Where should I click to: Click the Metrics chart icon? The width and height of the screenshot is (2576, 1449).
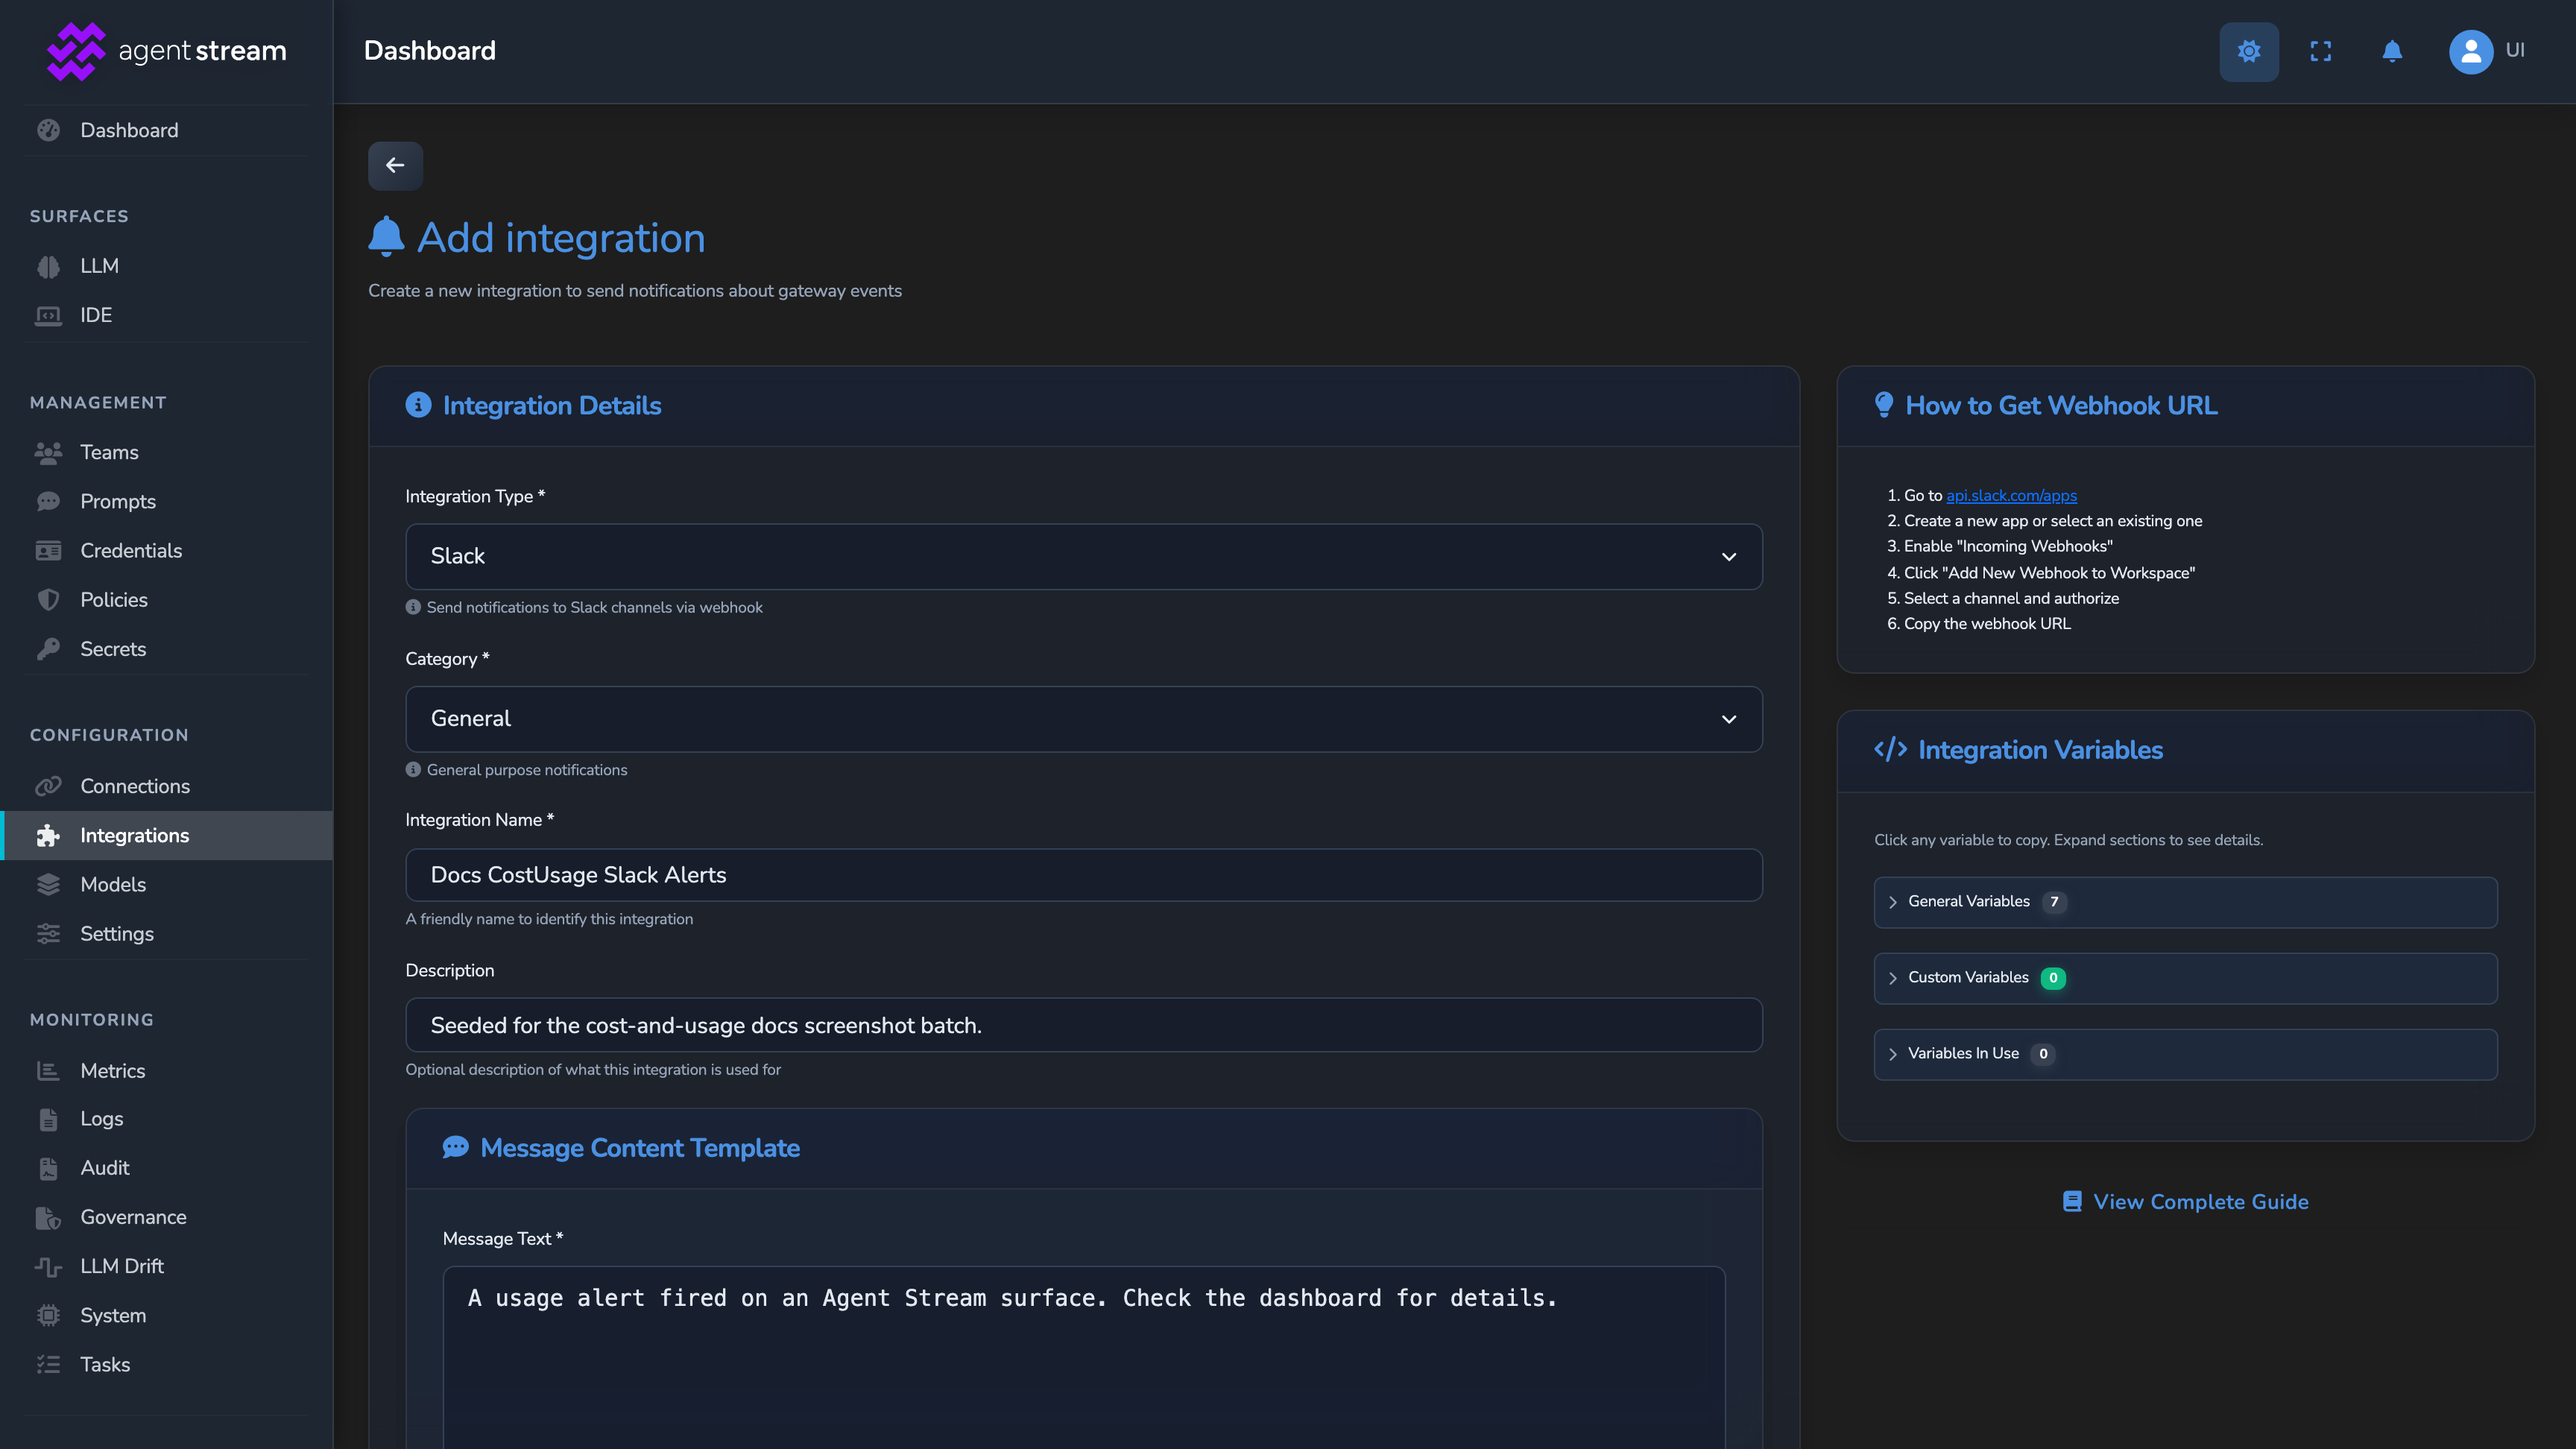tap(48, 1070)
